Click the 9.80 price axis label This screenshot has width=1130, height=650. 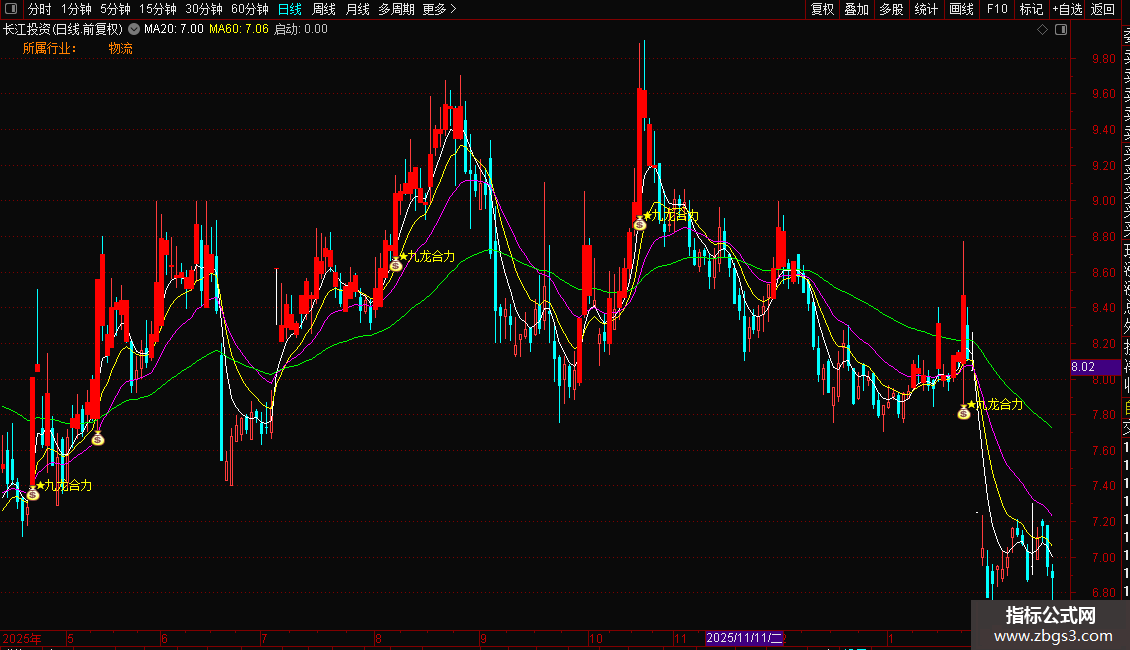[x=1103, y=59]
